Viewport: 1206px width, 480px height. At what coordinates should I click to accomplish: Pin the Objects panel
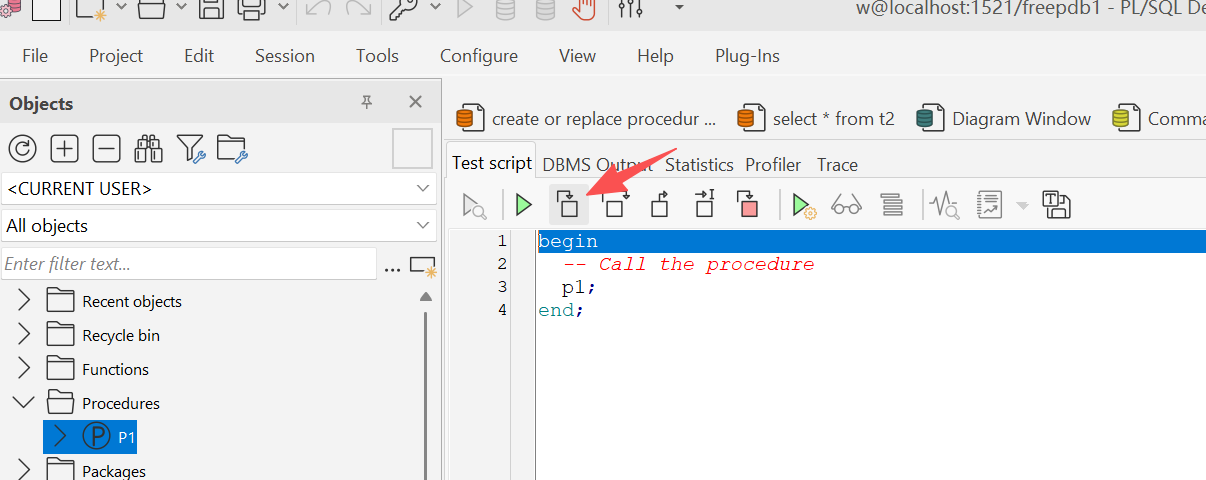(x=367, y=102)
